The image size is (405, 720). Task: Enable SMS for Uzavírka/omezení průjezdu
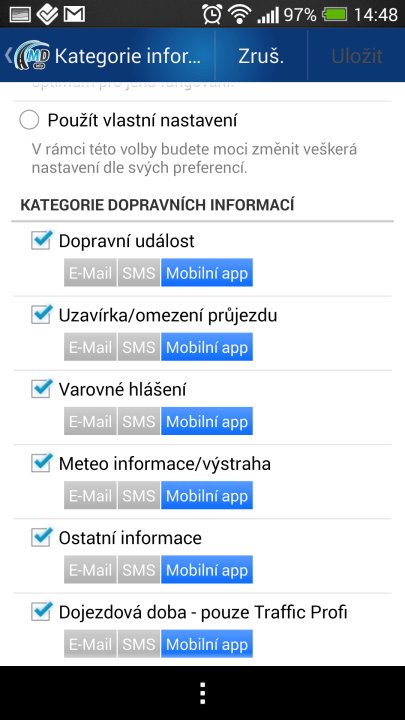tap(139, 347)
